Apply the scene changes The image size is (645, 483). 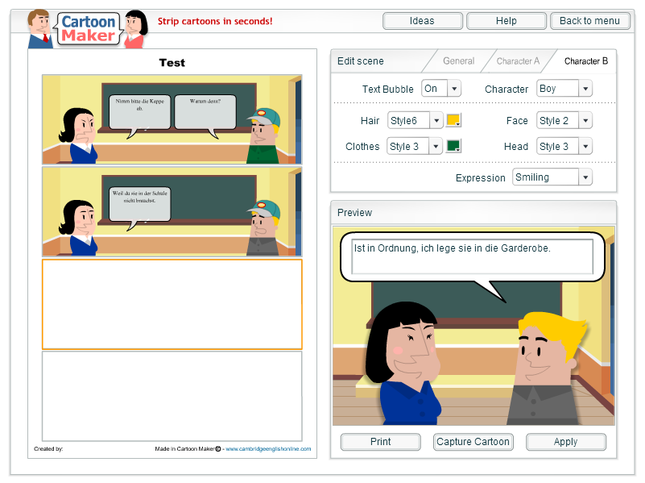pos(565,442)
